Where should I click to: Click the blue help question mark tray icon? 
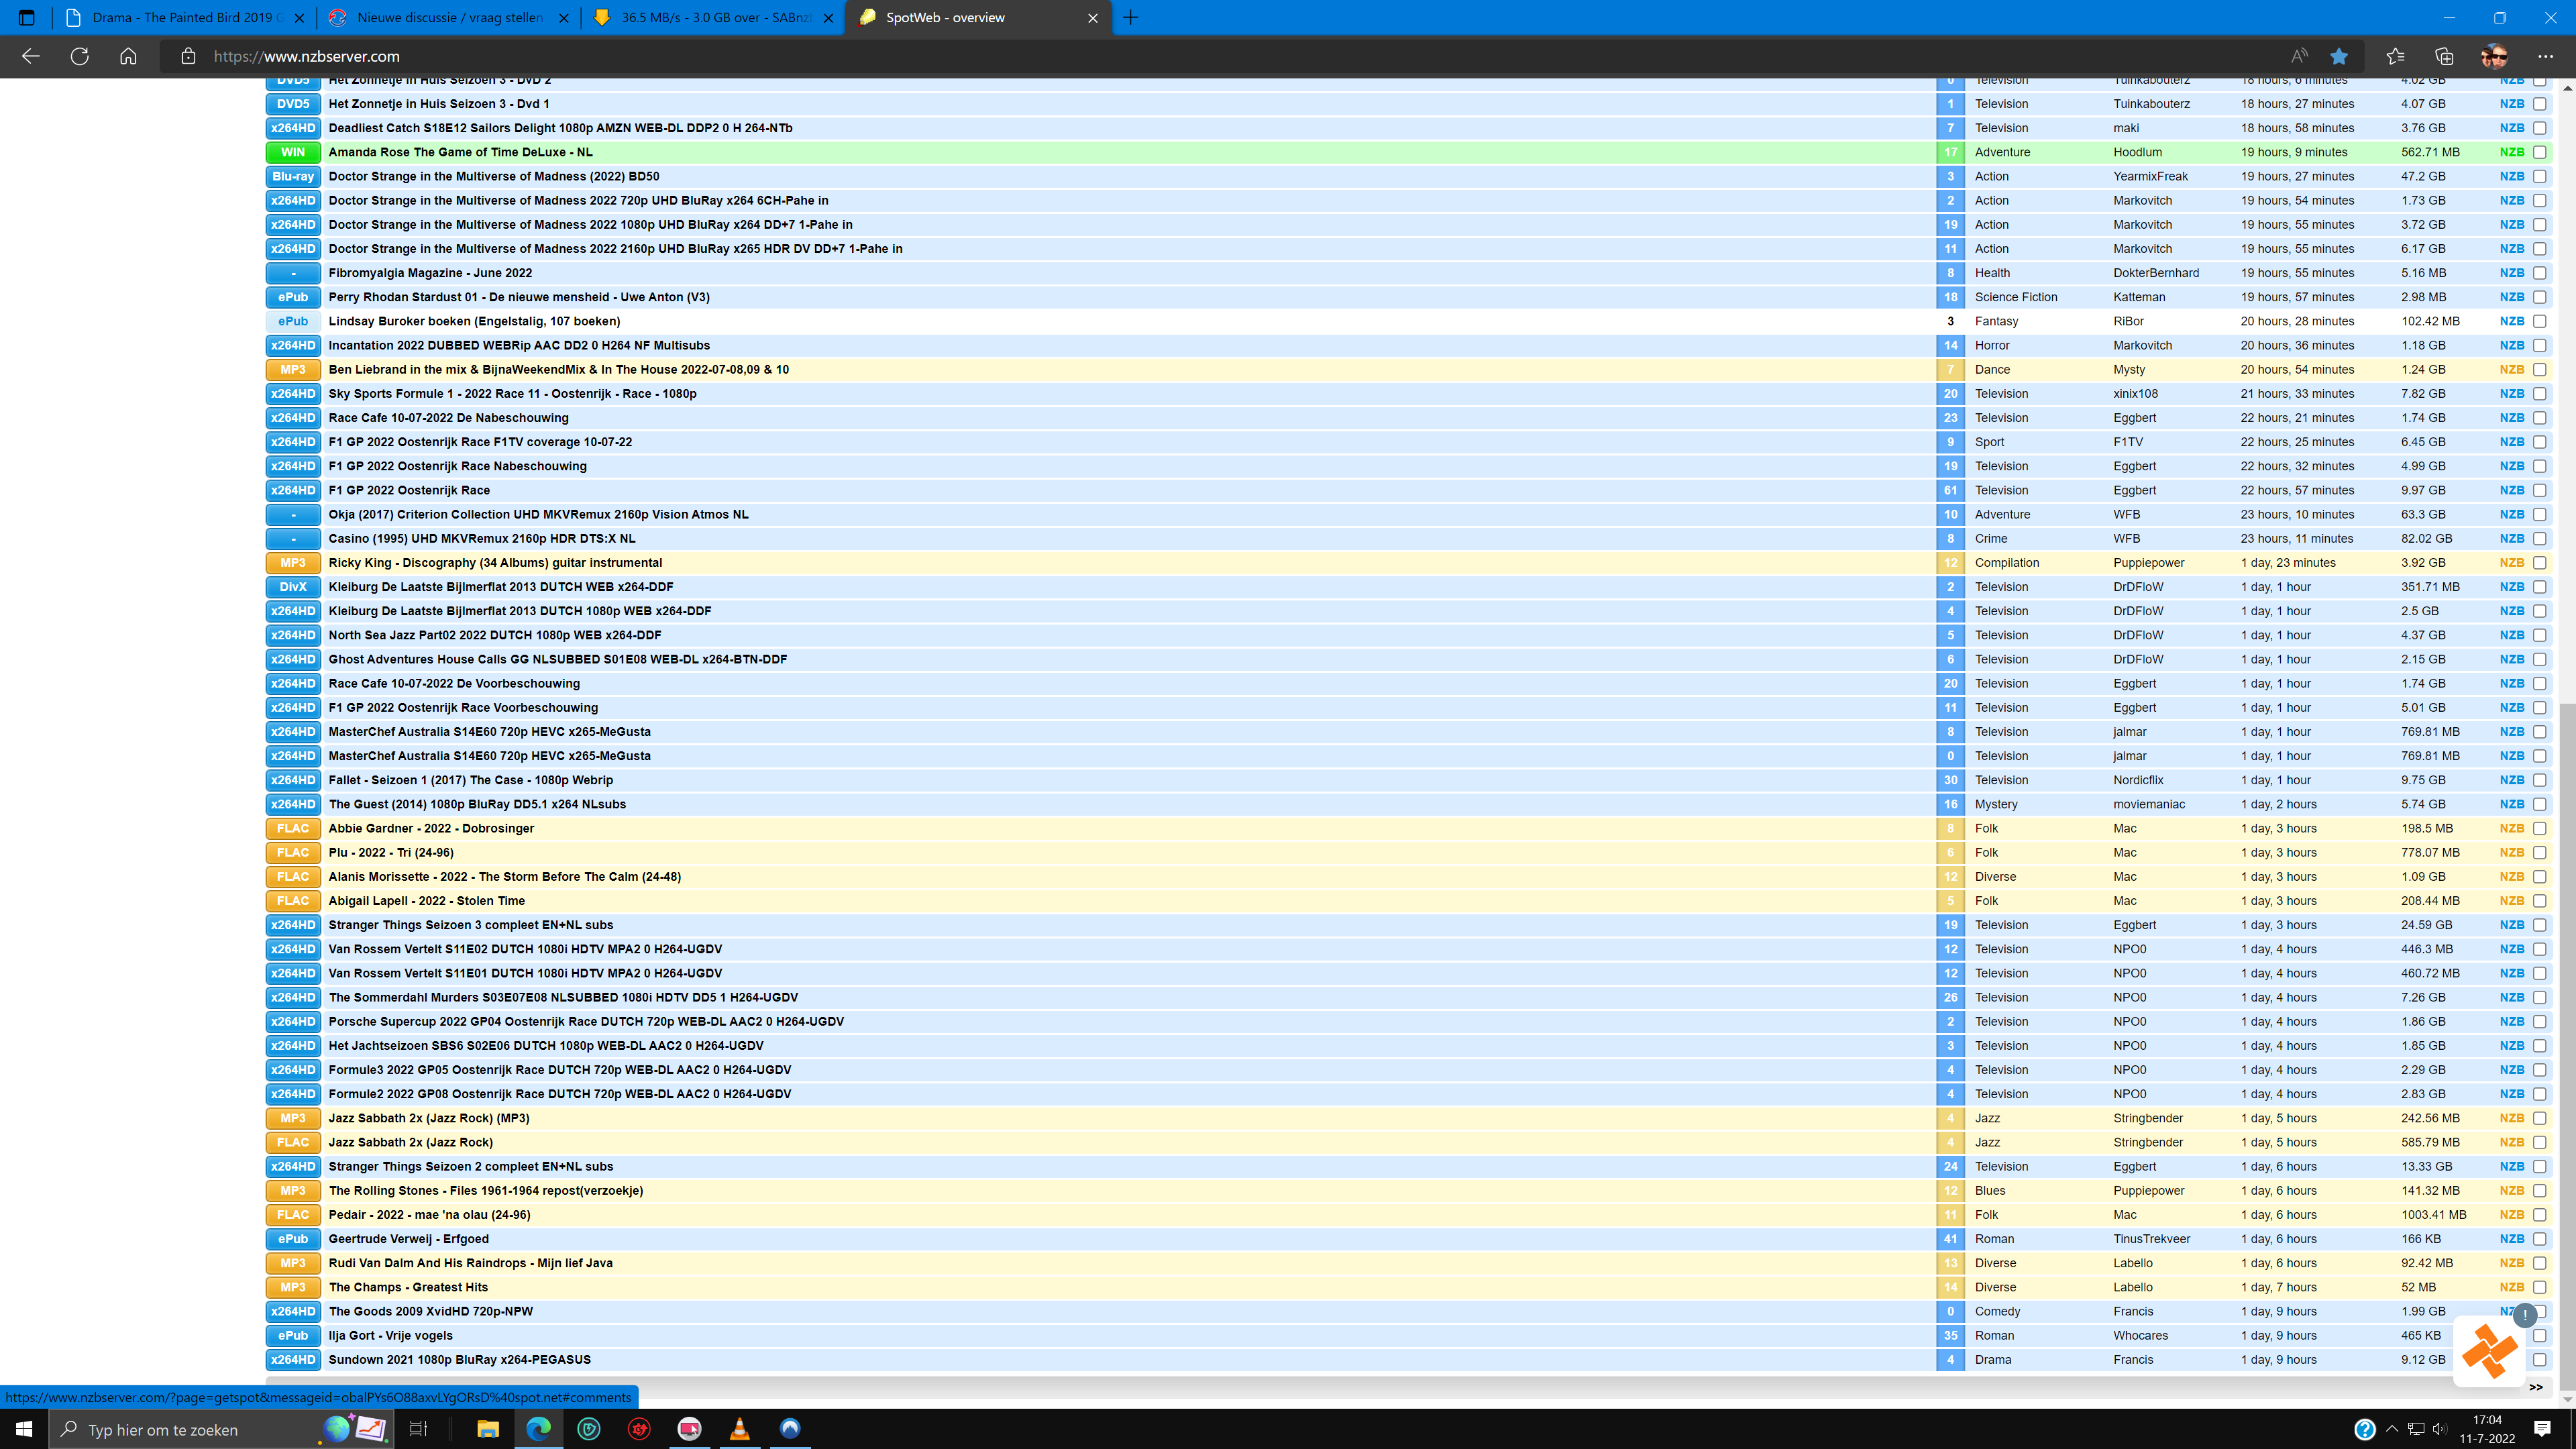(2364, 1429)
